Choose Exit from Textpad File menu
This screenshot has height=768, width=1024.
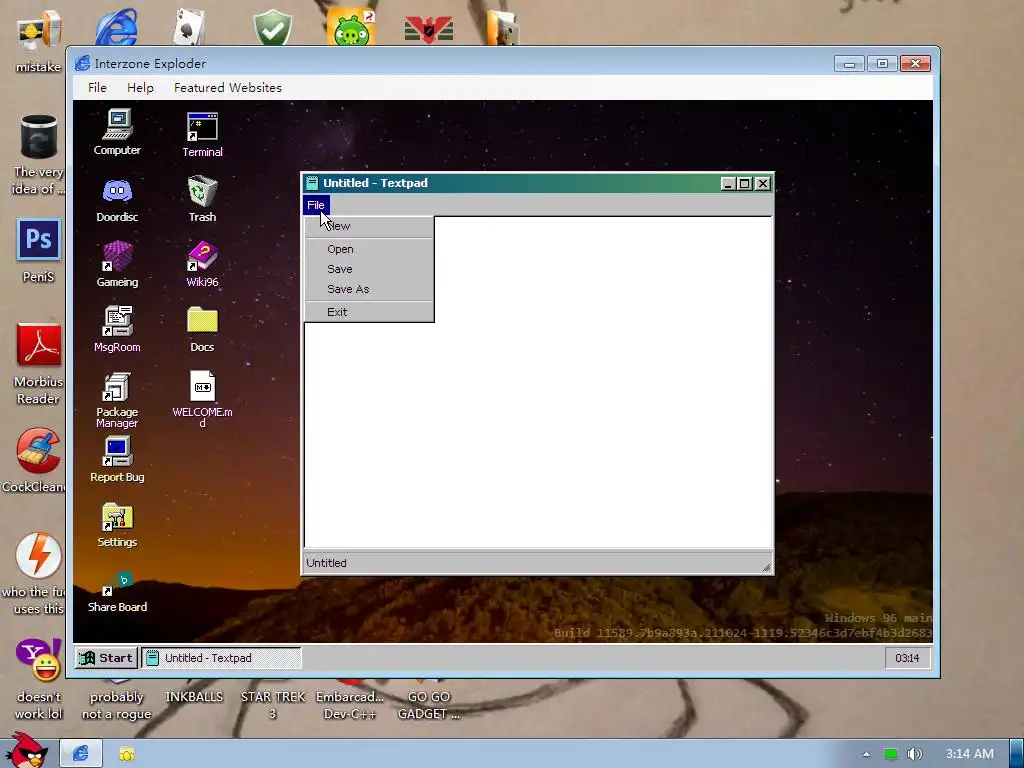(369, 312)
